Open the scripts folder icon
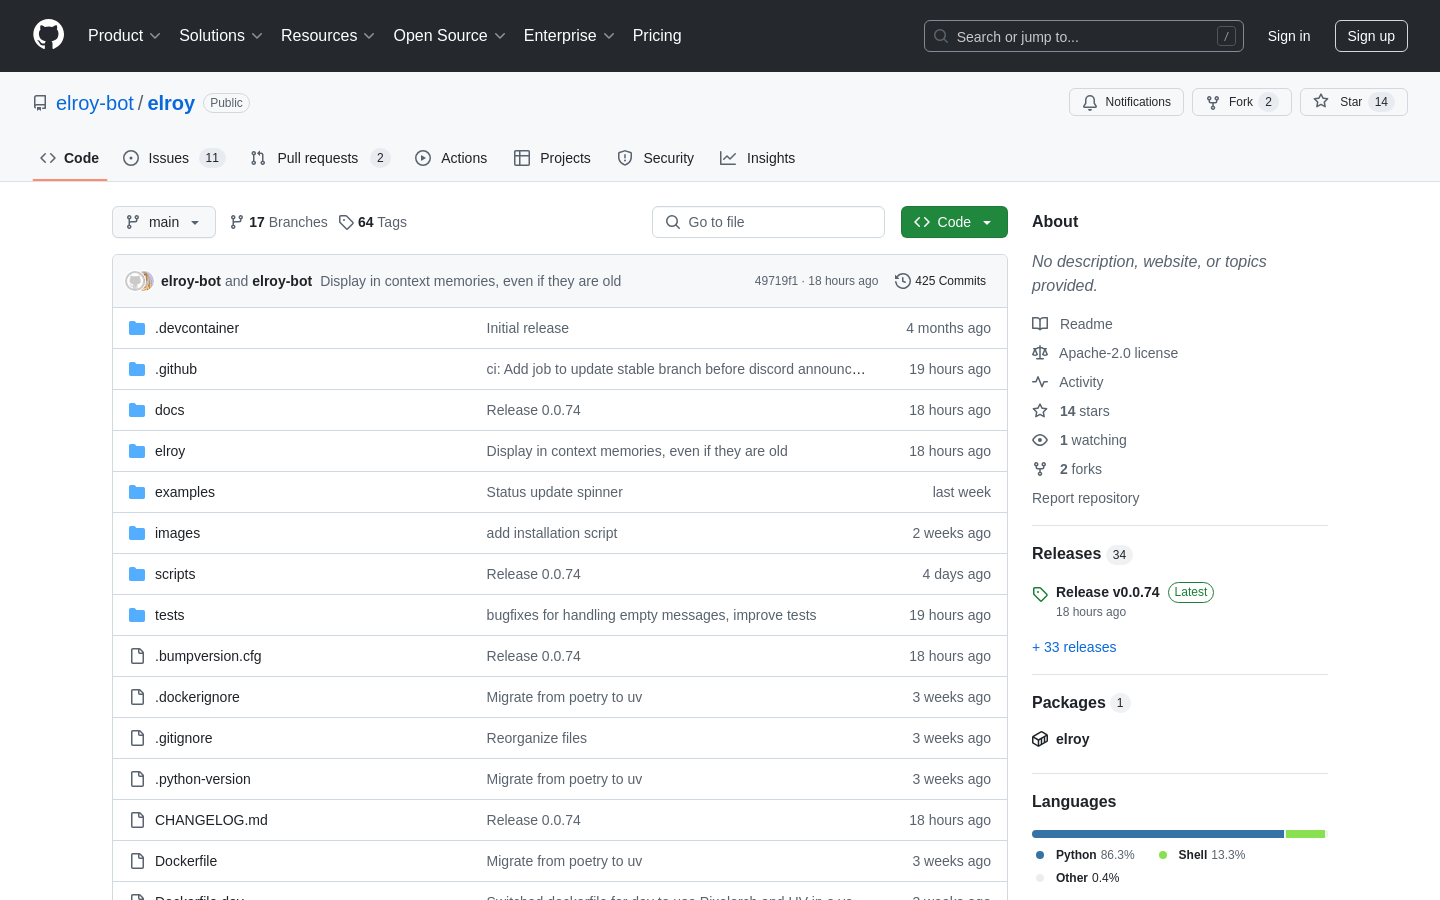This screenshot has width=1440, height=900. [x=137, y=574]
